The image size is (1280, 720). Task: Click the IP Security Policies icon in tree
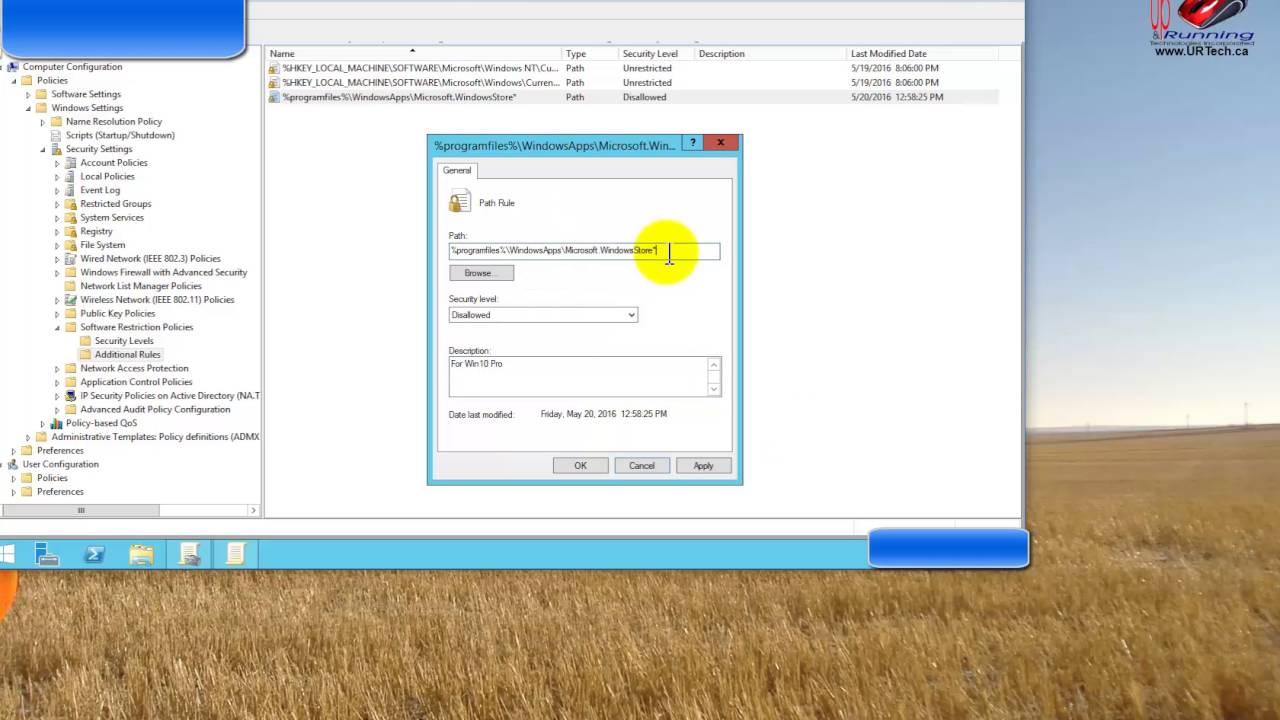click(70, 395)
